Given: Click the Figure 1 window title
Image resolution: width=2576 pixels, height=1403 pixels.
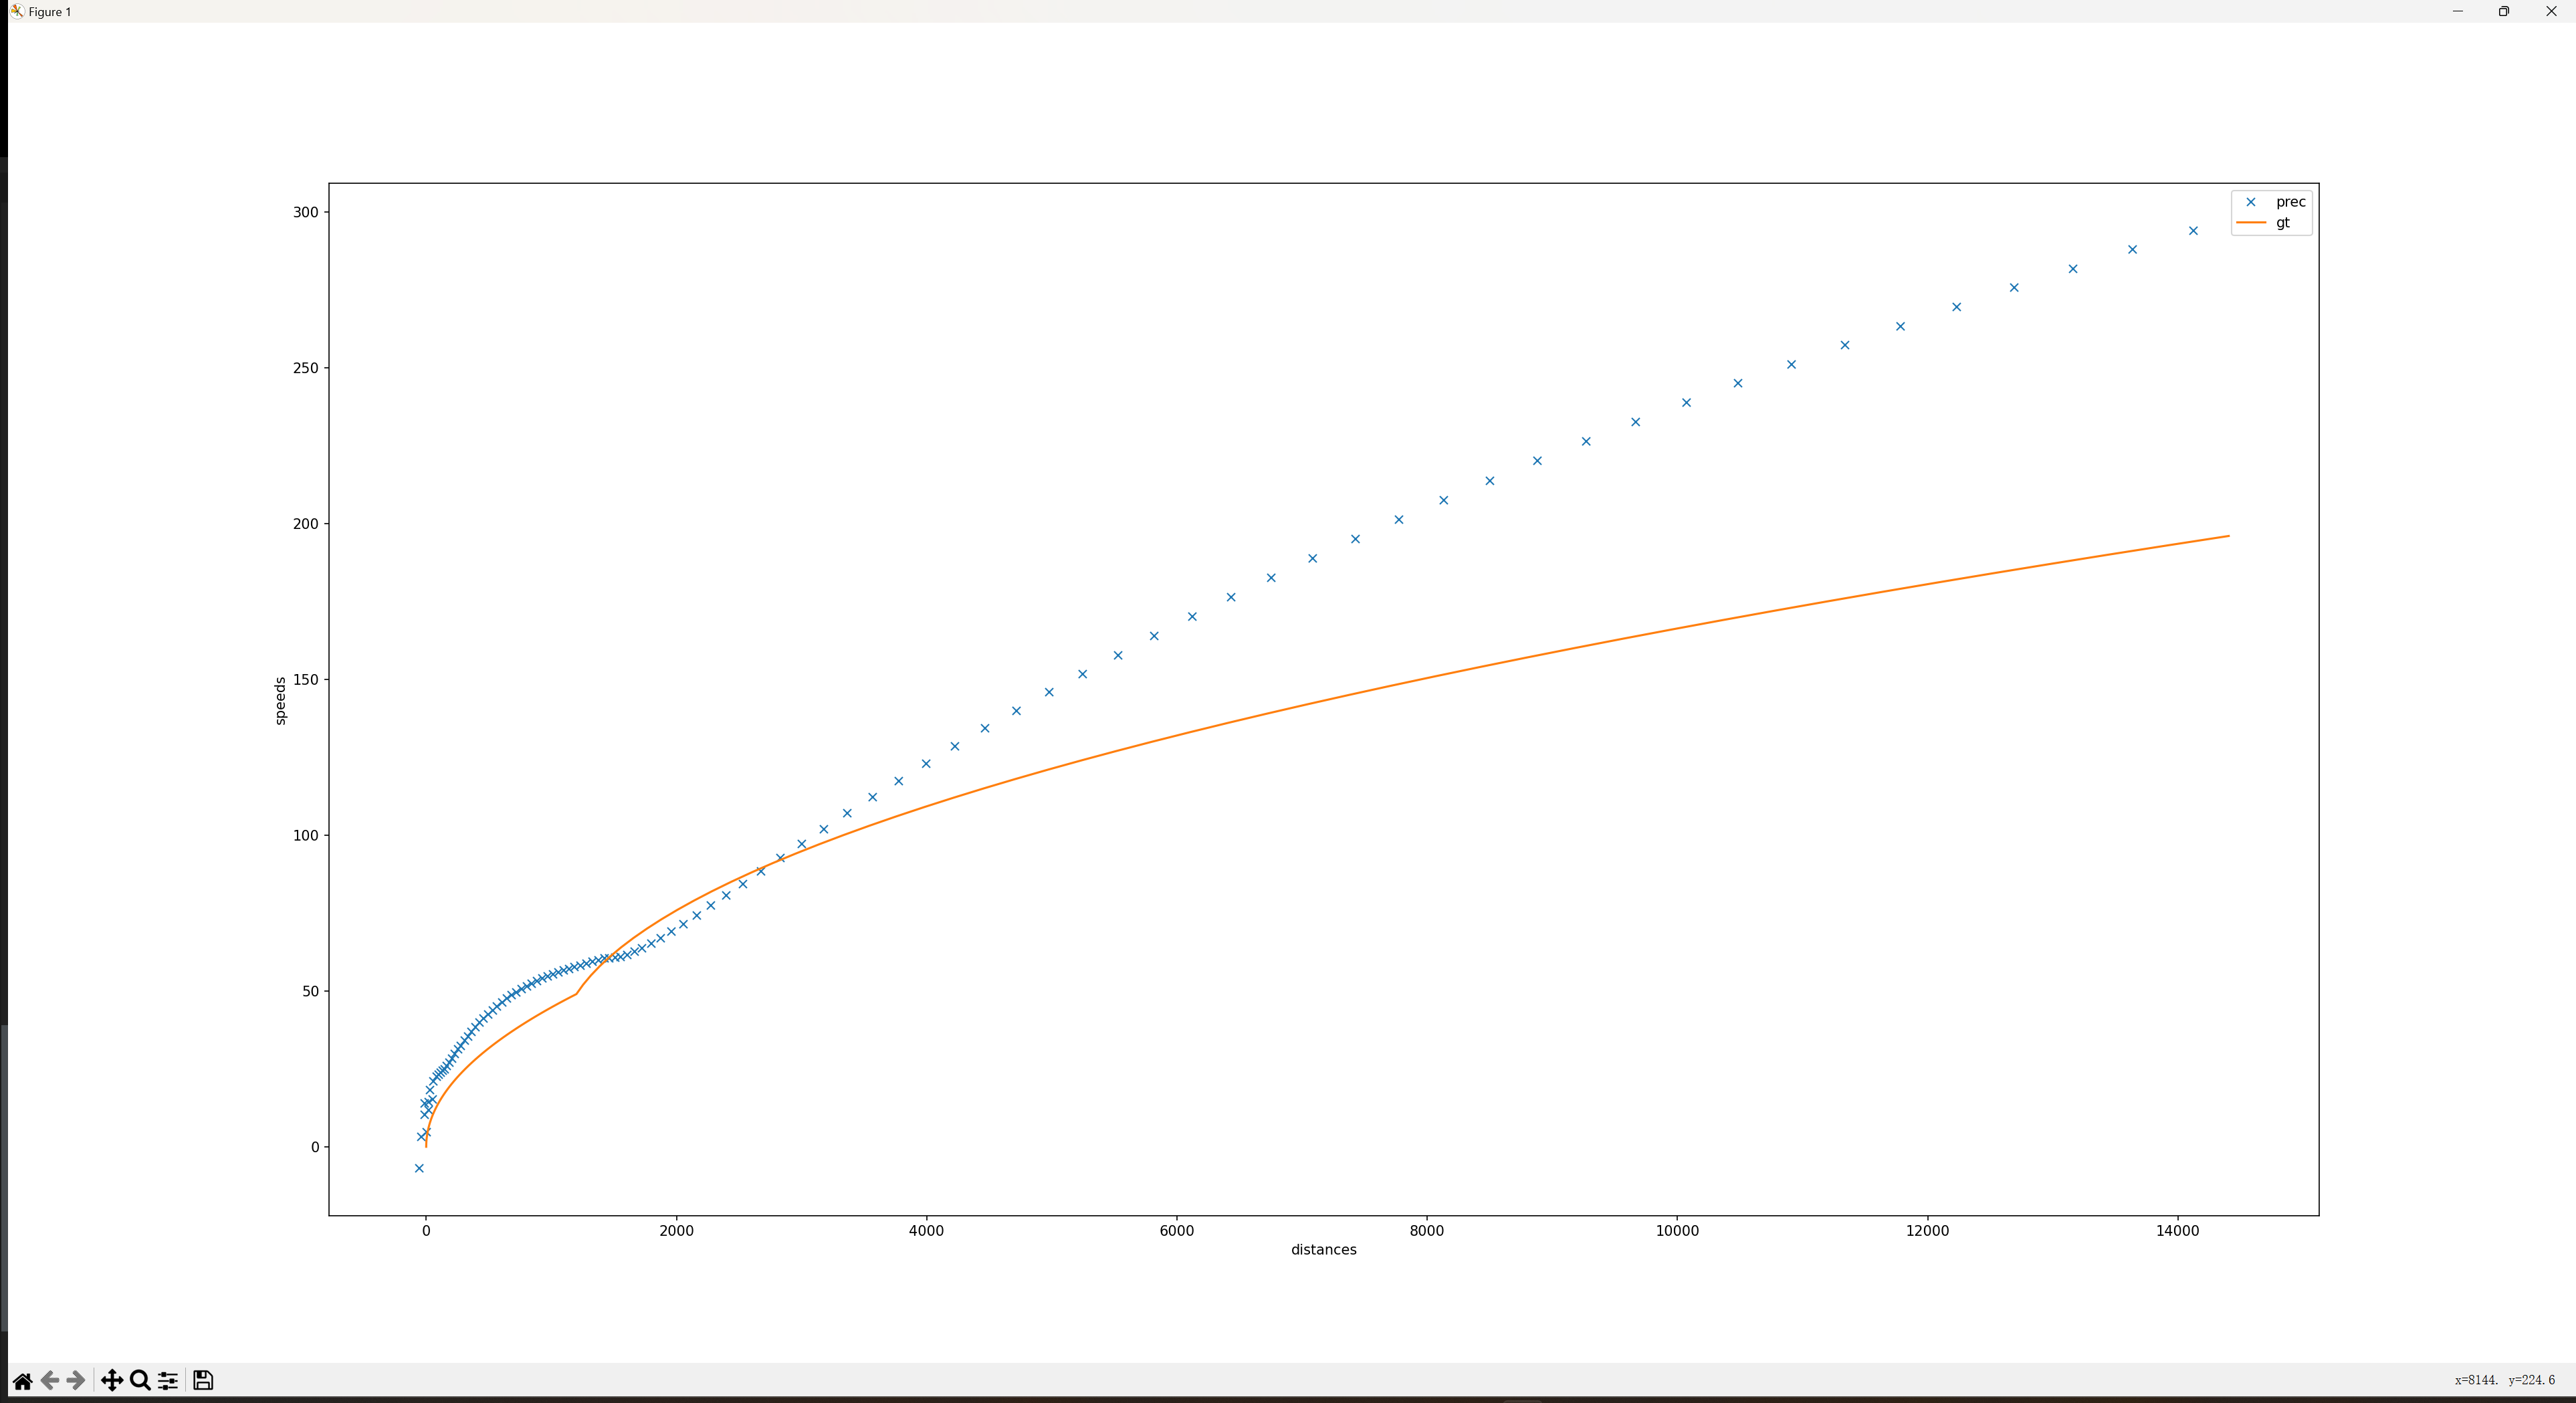Looking at the screenshot, I should [50, 12].
